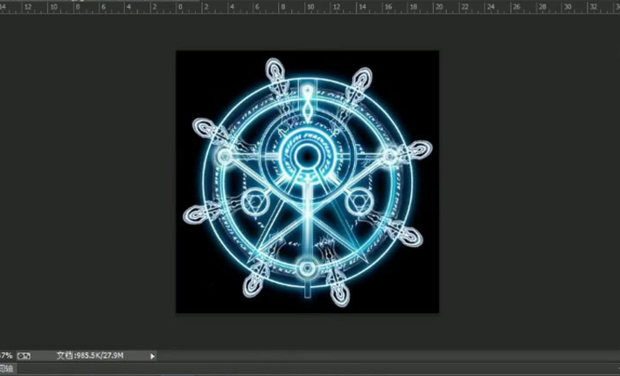Open the document info arrow menu
Viewport: 620px width, 376px height.
click(152, 356)
